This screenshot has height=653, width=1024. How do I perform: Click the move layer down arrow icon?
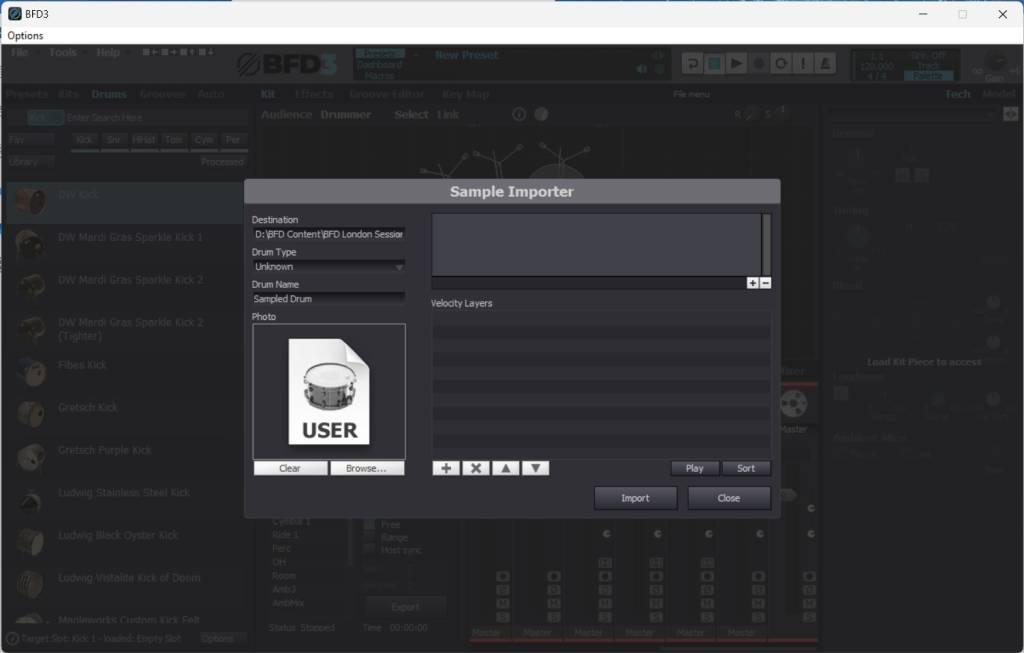point(535,467)
